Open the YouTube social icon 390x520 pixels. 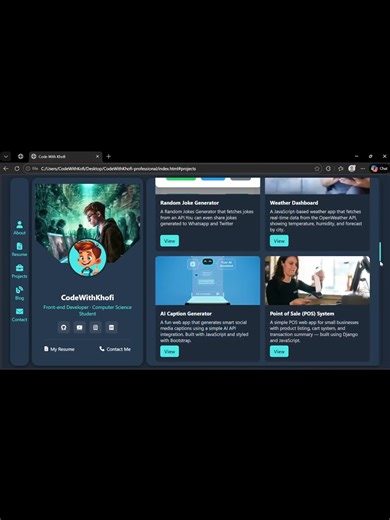click(x=79, y=327)
